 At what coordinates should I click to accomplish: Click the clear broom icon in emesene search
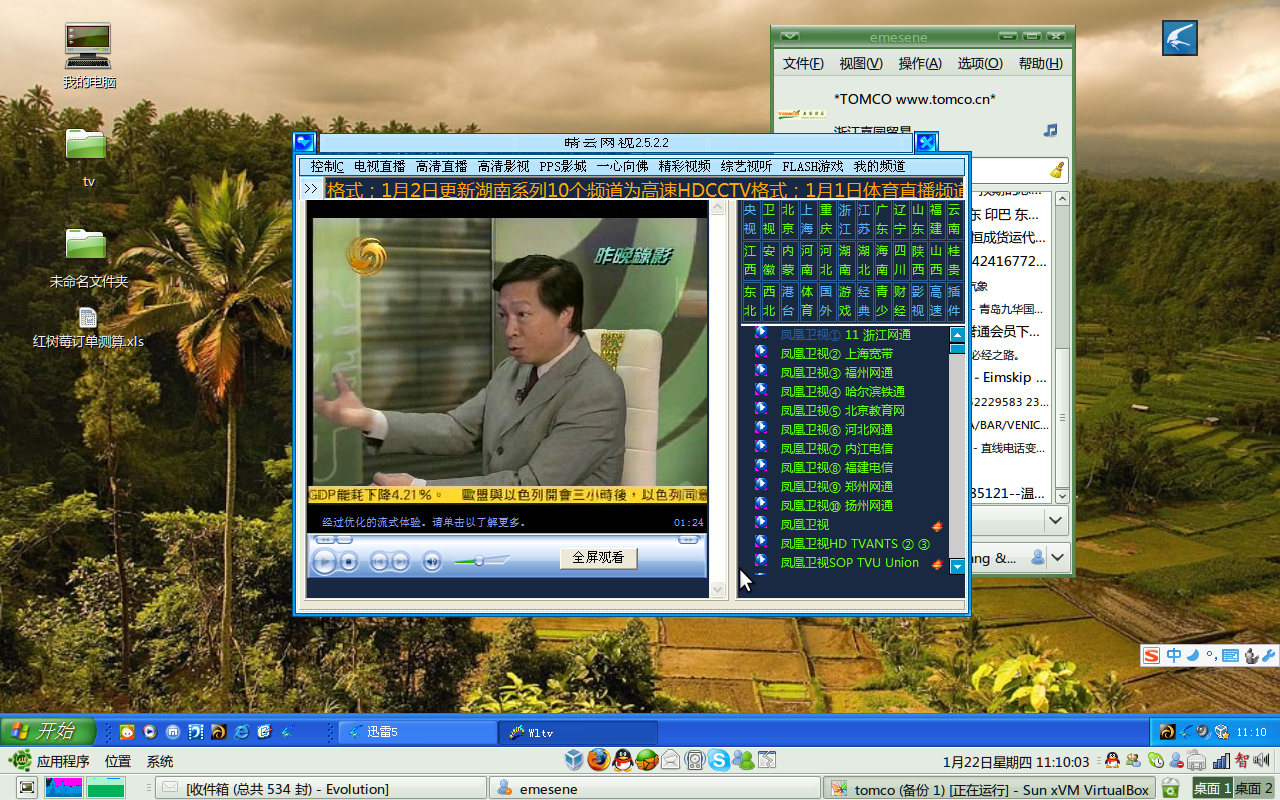click(x=1057, y=170)
